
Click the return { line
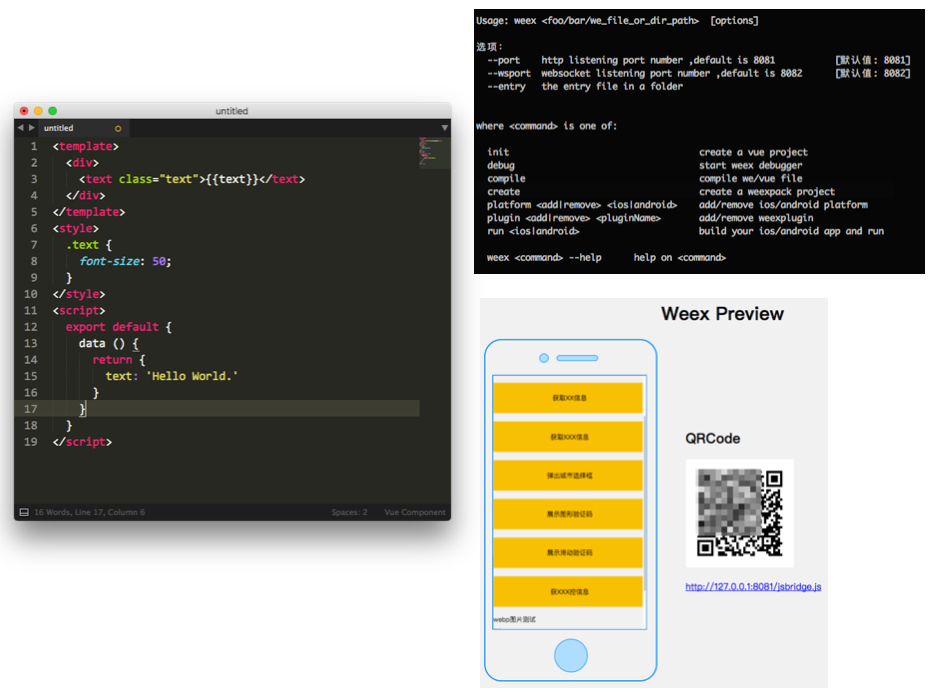pyautogui.click(x=119, y=359)
